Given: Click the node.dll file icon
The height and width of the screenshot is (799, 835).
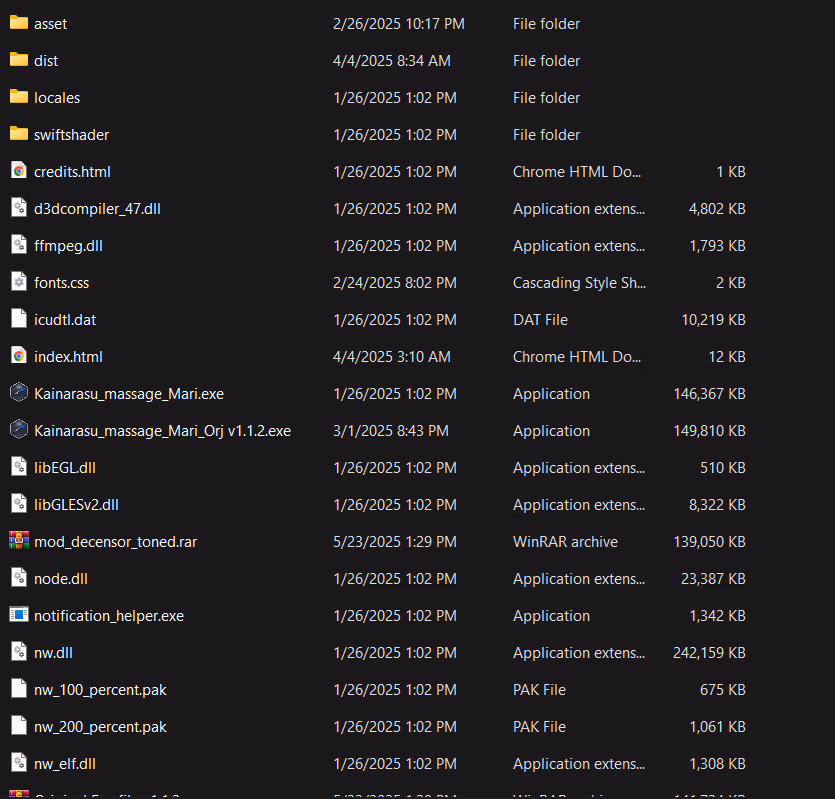Looking at the screenshot, I should tap(19, 578).
